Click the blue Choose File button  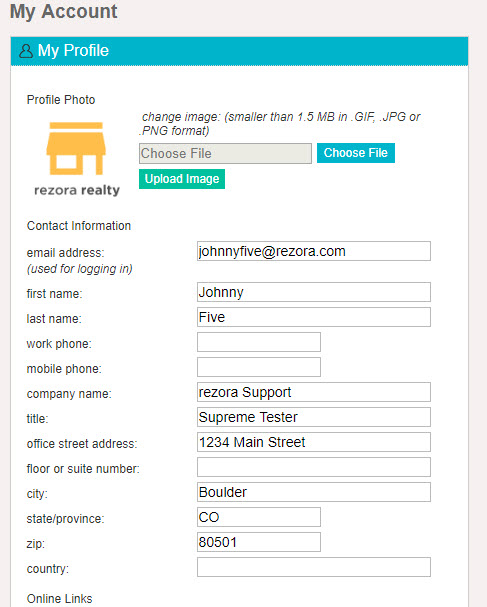point(356,153)
